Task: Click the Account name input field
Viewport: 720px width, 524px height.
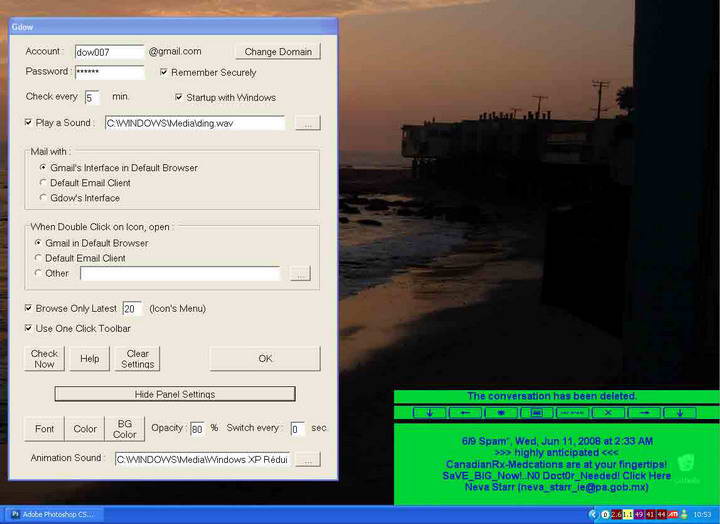Action: coord(109,51)
